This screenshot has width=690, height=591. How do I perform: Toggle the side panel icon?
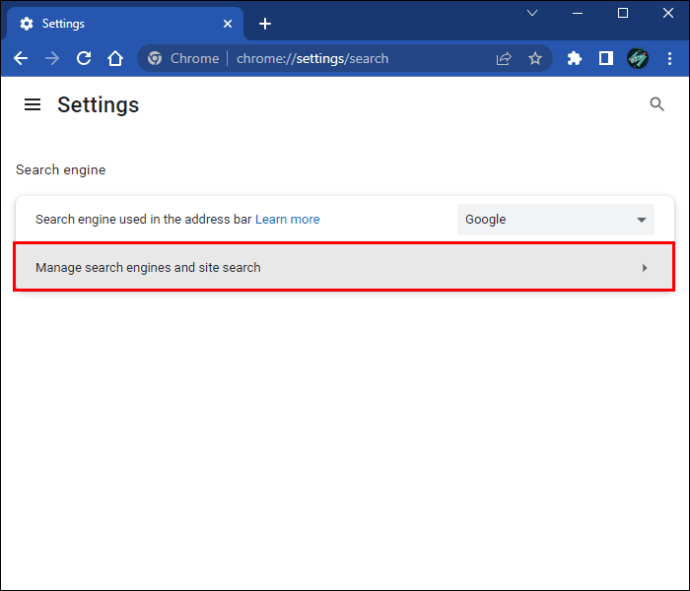click(606, 59)
